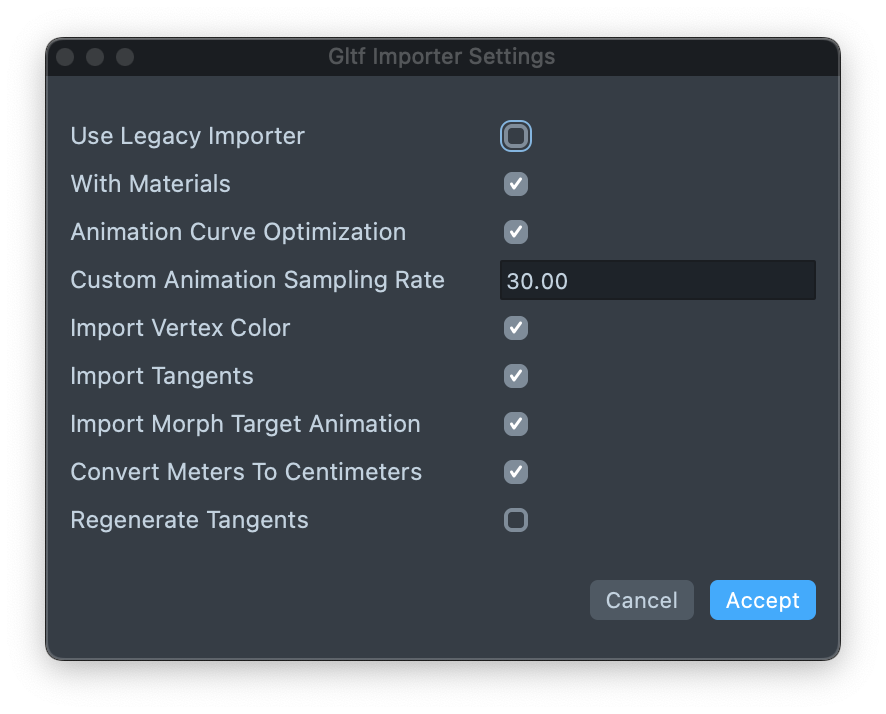Click the Custom Animation Sampling Rate field

pos(657,281)
